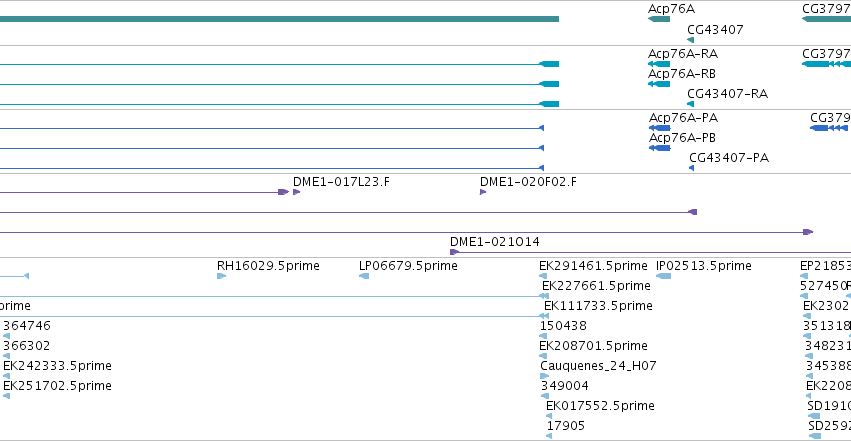Select the RH16029.5prime EST glyph
This screenshot has width=851, height=441.
221,276
